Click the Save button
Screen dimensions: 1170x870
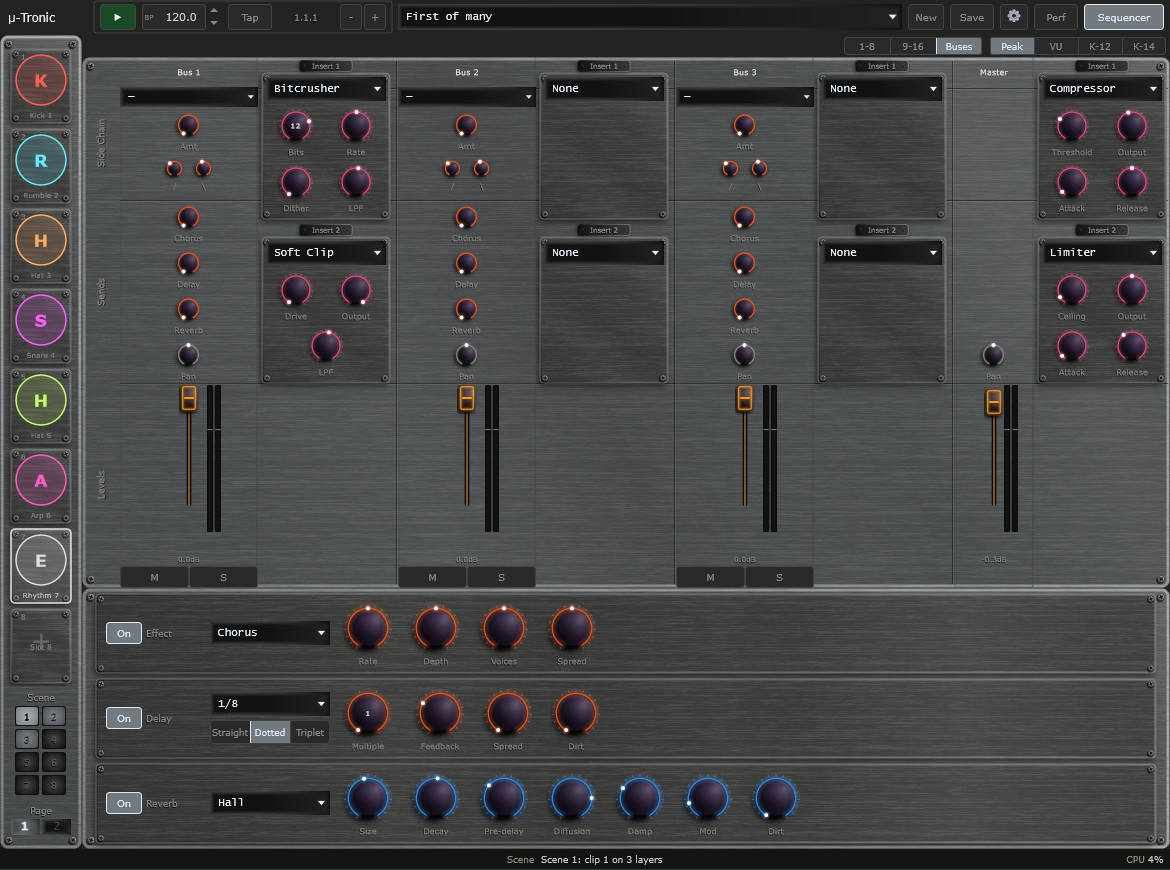[972, 17]
